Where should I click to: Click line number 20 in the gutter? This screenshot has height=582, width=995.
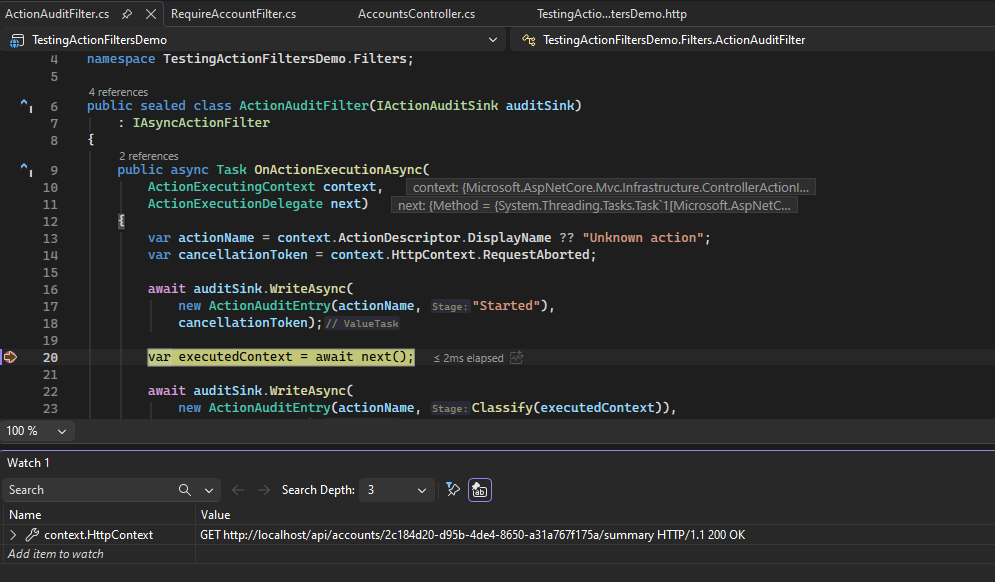[50, 357]
